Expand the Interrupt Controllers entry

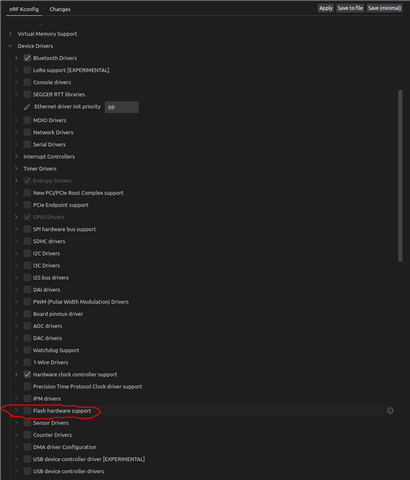tap(16, 156)
